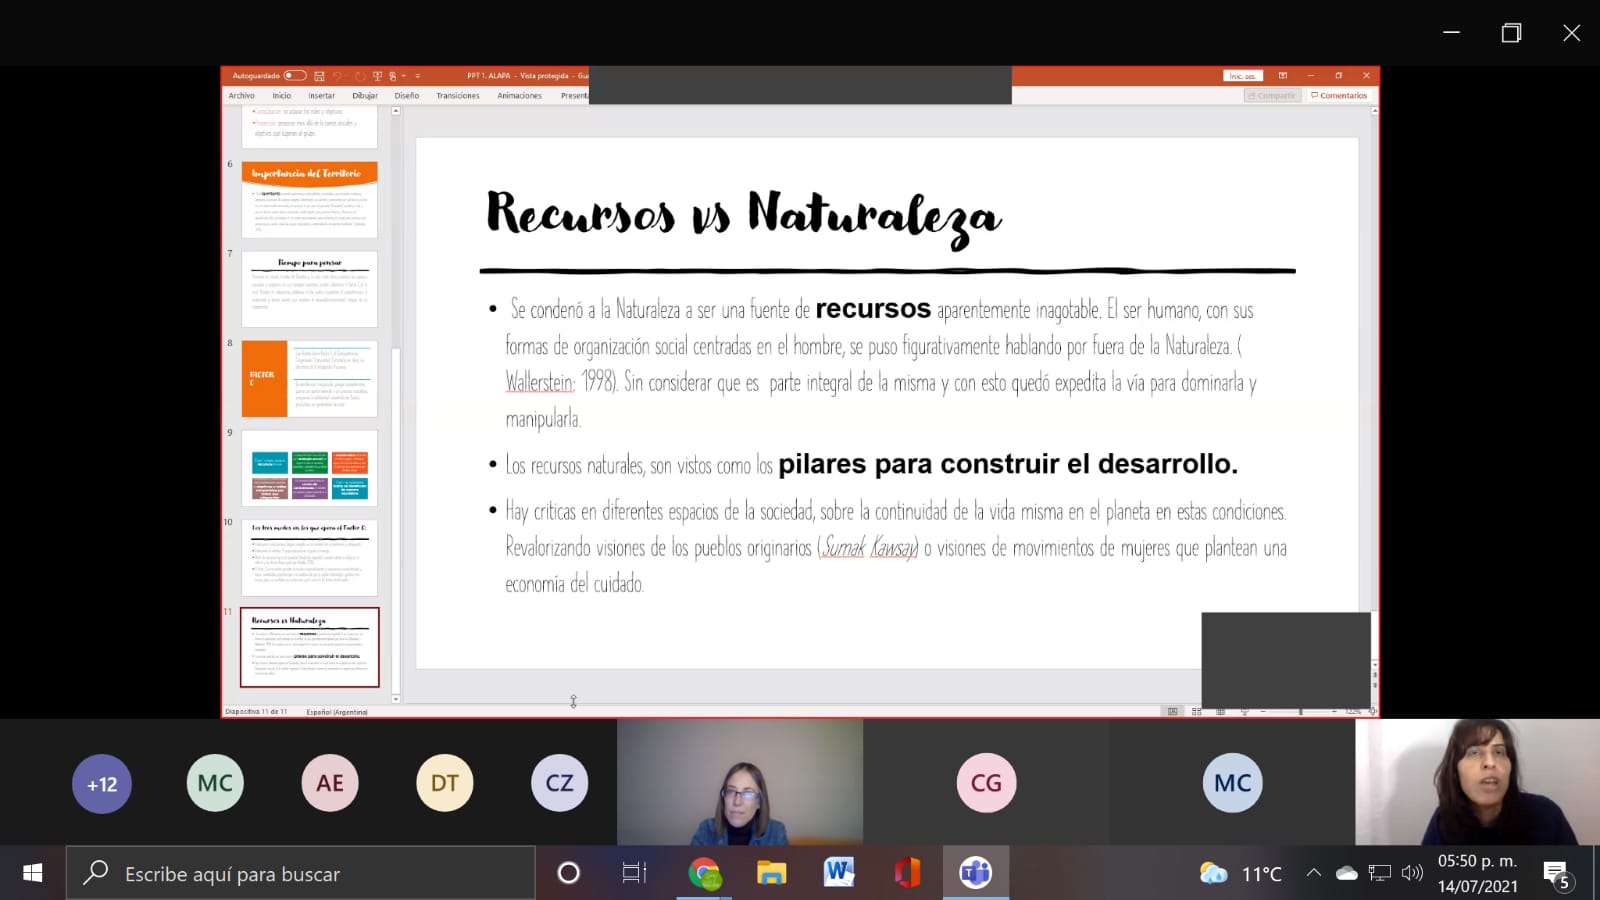Viewport: 1600px width, 900px height.
Task: Expand the quick access toolbar customize dropdown
Action: pyautogui.click(x=417, y=76)
